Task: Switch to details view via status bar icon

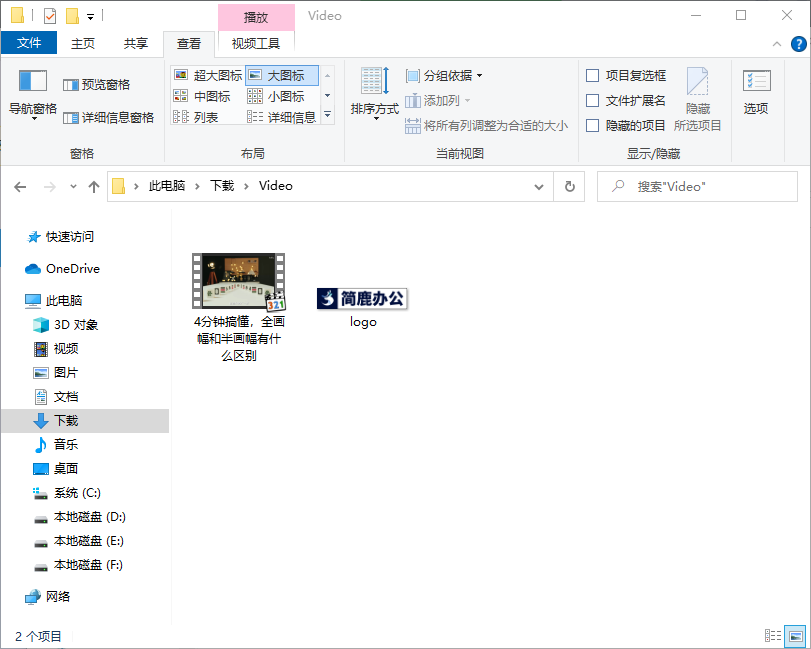Action: pyautogui.click(x=772, y=636)
